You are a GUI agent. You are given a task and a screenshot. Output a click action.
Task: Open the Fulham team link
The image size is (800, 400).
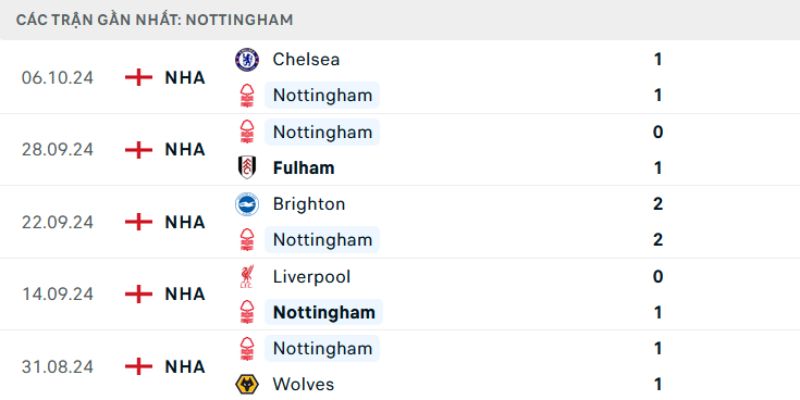coord(303,168)
